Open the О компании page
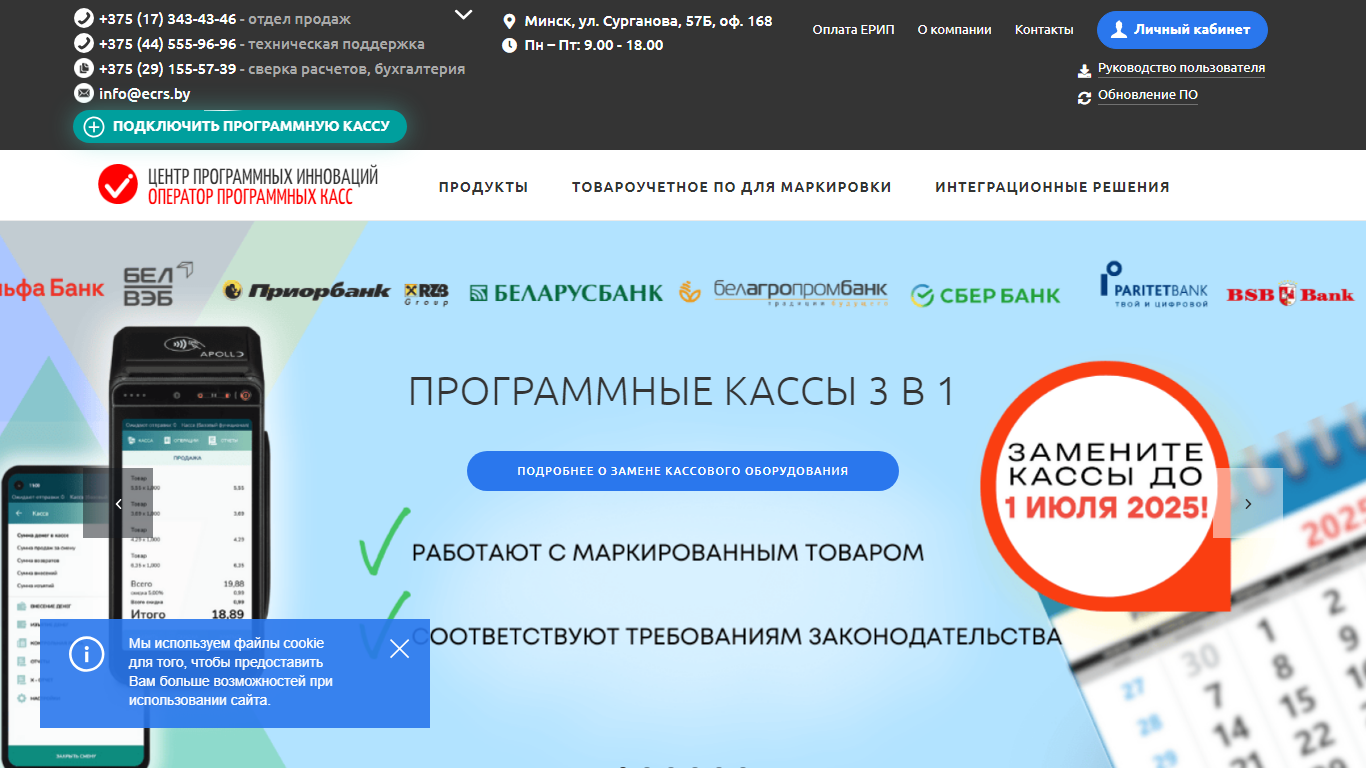Viewport: 1366px width, 768px height. [954, 30]
